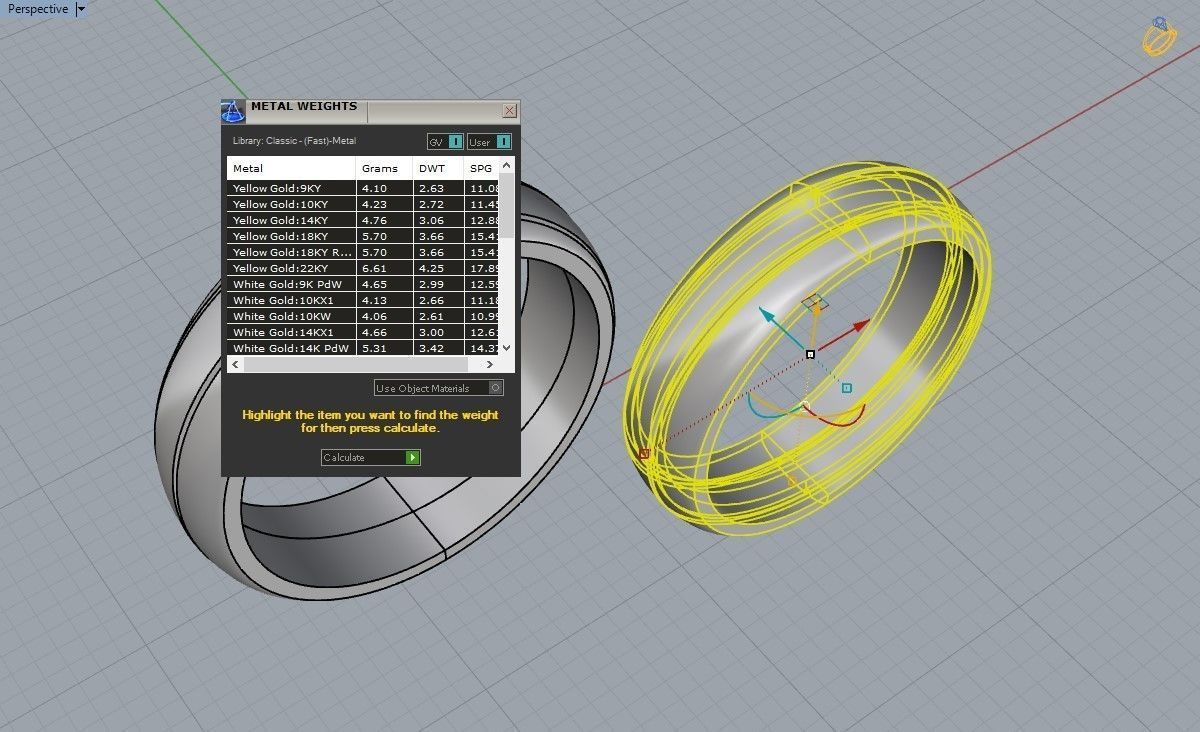The height and width of the screenshot is (732, 1200).
Task: Close the Metal Weights dialog
Action: click(510, 110)
